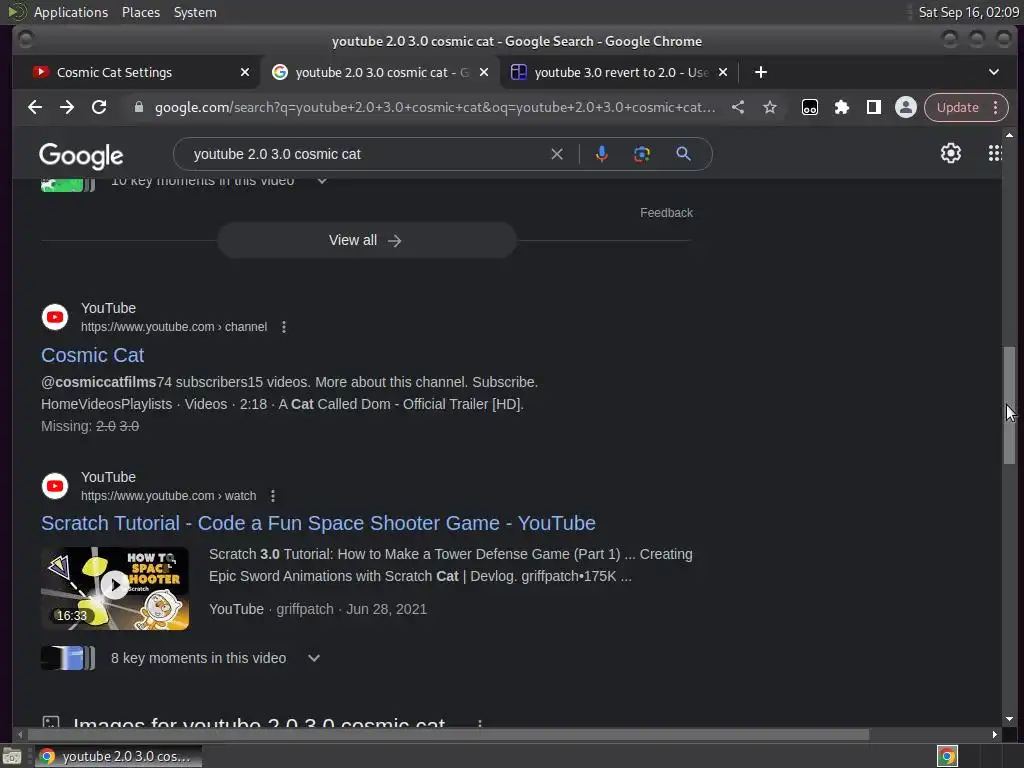Click YouTube favicon of Cosmic Cat result

click(55, 317)
